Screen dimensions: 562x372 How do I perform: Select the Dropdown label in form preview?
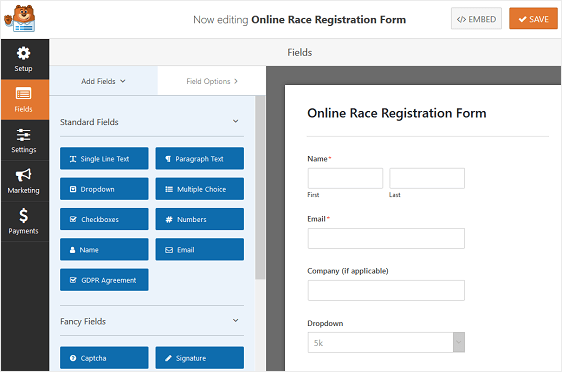click(x=325, y=323)
